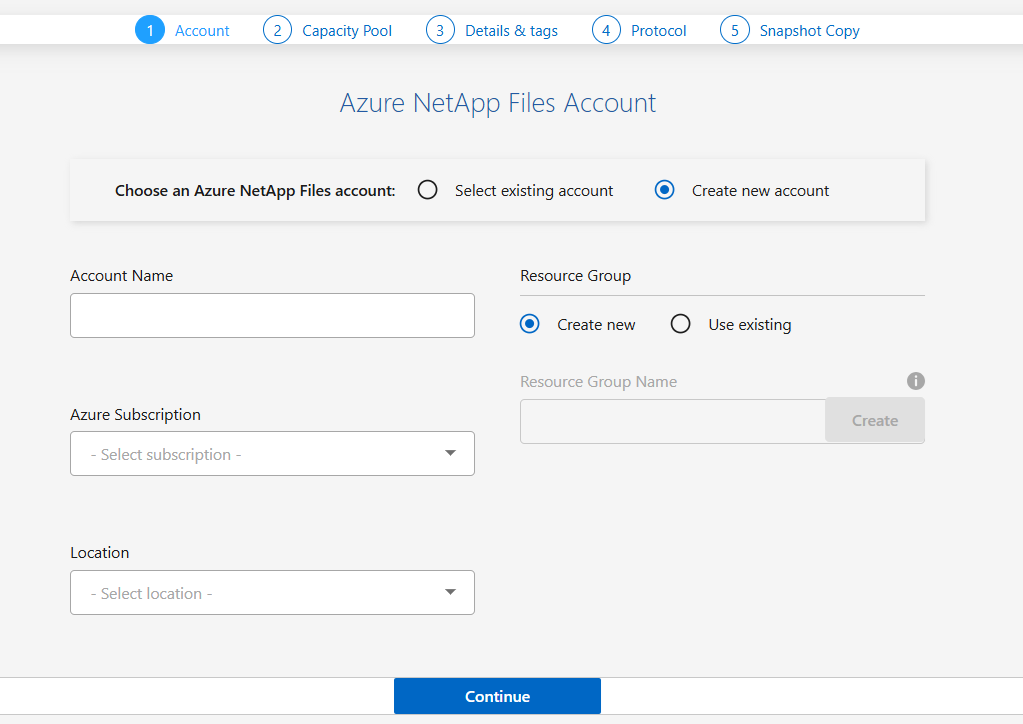Click the step 3 number circle icon
Screen dimensions: 1023x724
pyautogui.click(x=440, y=30)
